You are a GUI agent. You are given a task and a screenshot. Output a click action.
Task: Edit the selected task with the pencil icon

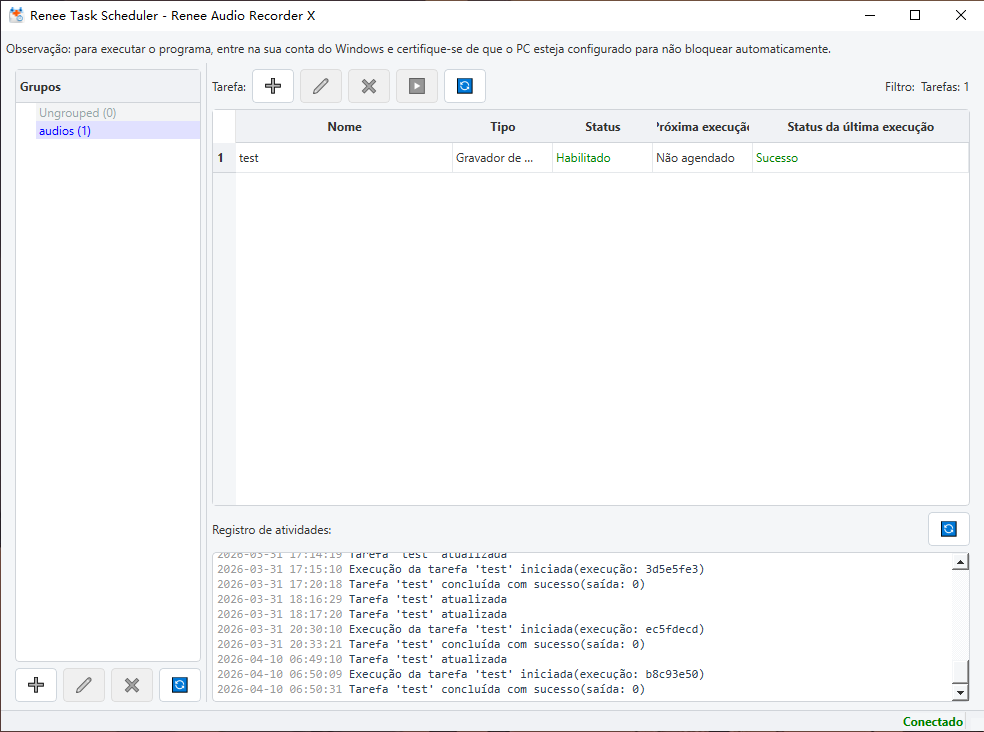[x=321, y=86]
